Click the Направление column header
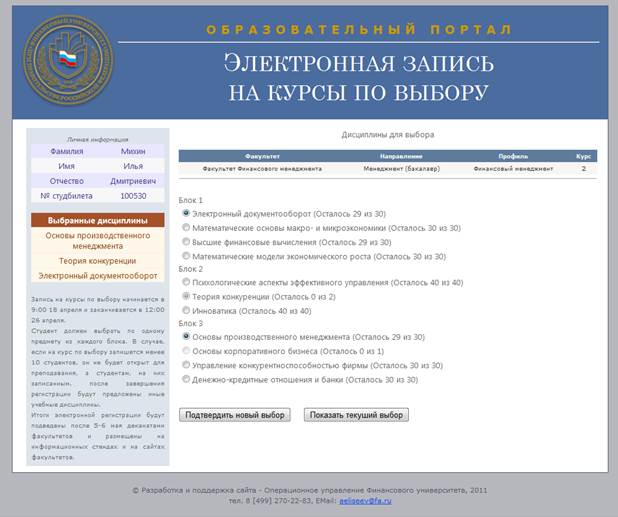Screen dimensions: 618x517 point(401,156)
